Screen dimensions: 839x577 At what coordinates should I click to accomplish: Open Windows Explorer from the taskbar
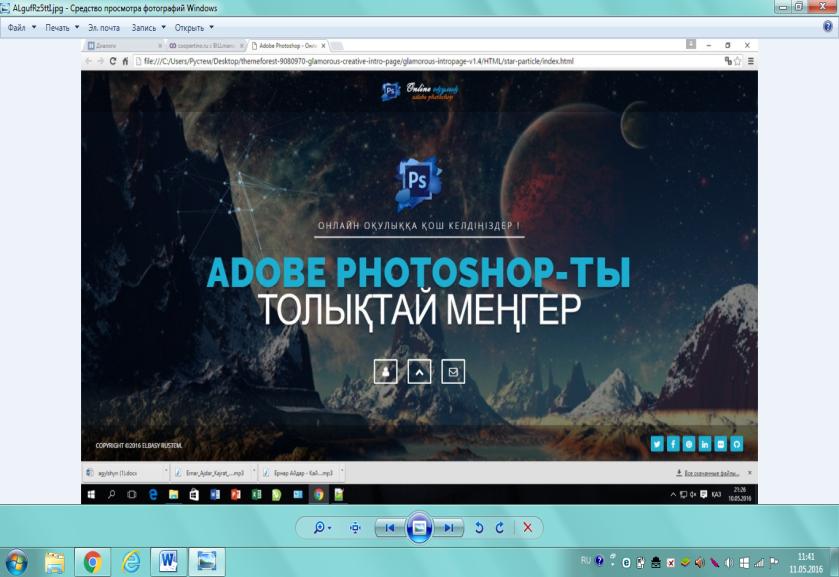pyautogui.click(x=55, y=562)
